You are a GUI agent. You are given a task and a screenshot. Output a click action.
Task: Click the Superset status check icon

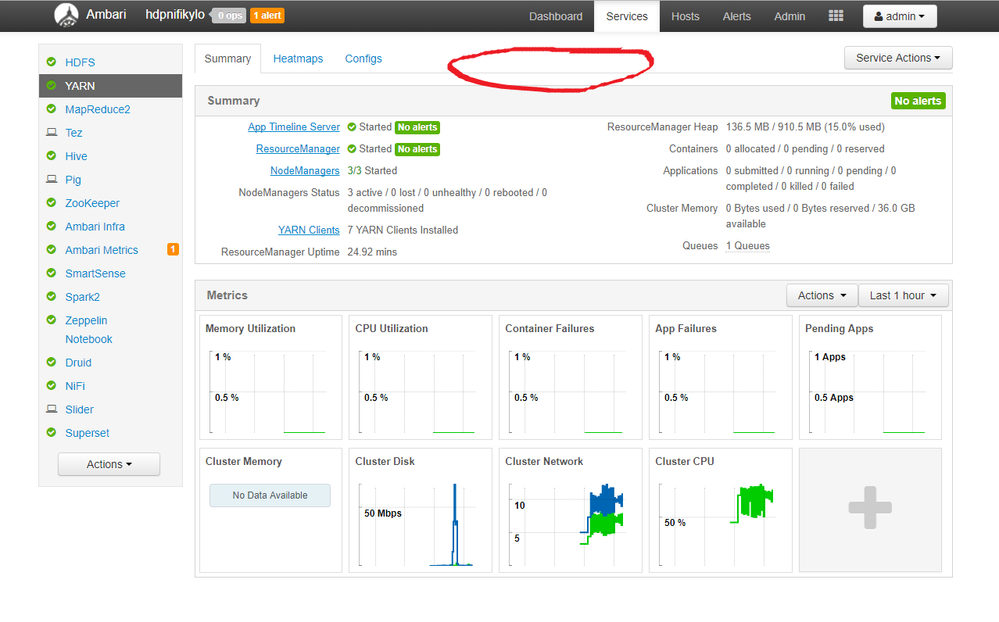(52, 432)
